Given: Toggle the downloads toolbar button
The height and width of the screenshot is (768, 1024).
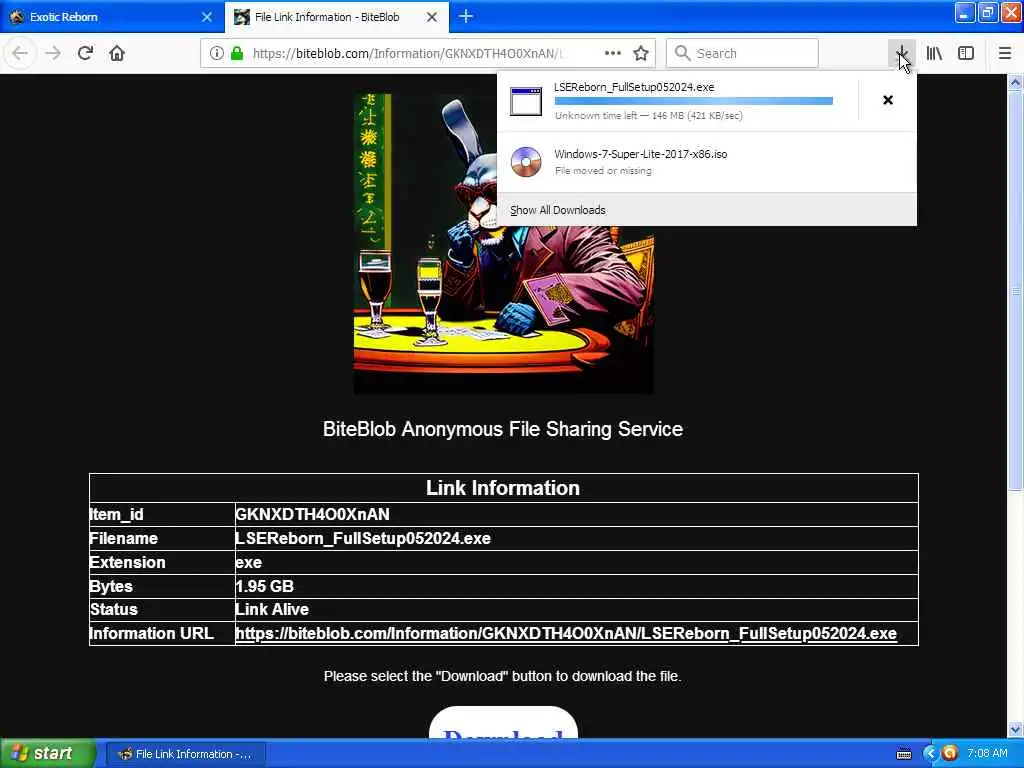Looking at the screenshot, I should (x=901, y=54).
